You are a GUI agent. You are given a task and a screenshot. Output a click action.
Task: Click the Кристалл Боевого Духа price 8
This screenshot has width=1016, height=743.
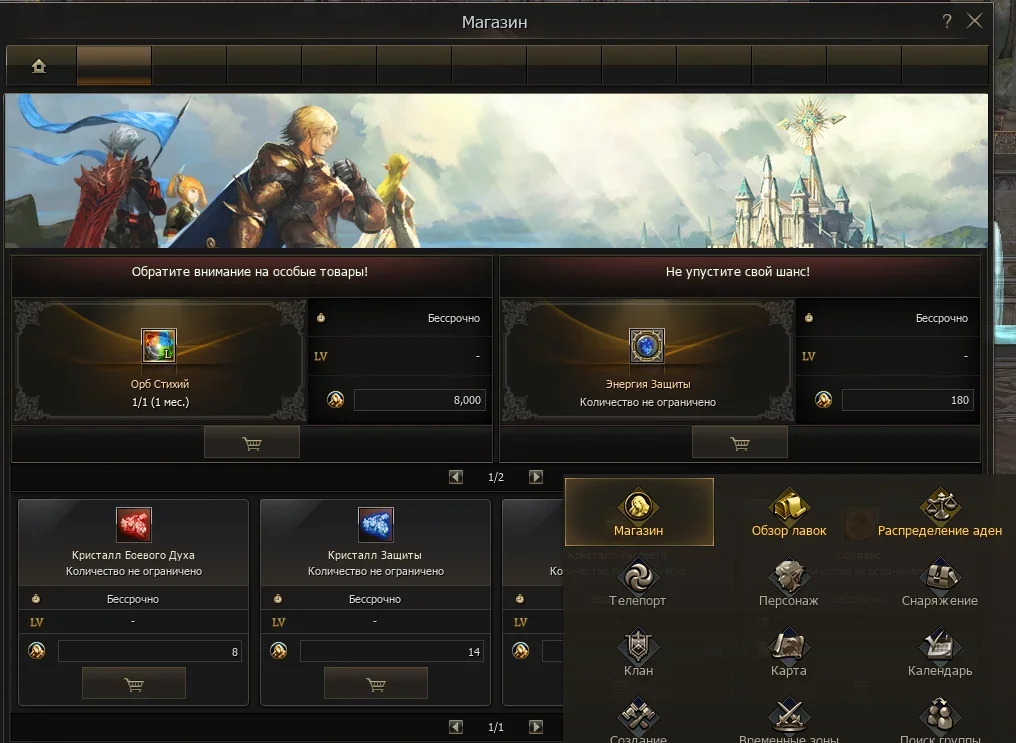coord(150,651)
